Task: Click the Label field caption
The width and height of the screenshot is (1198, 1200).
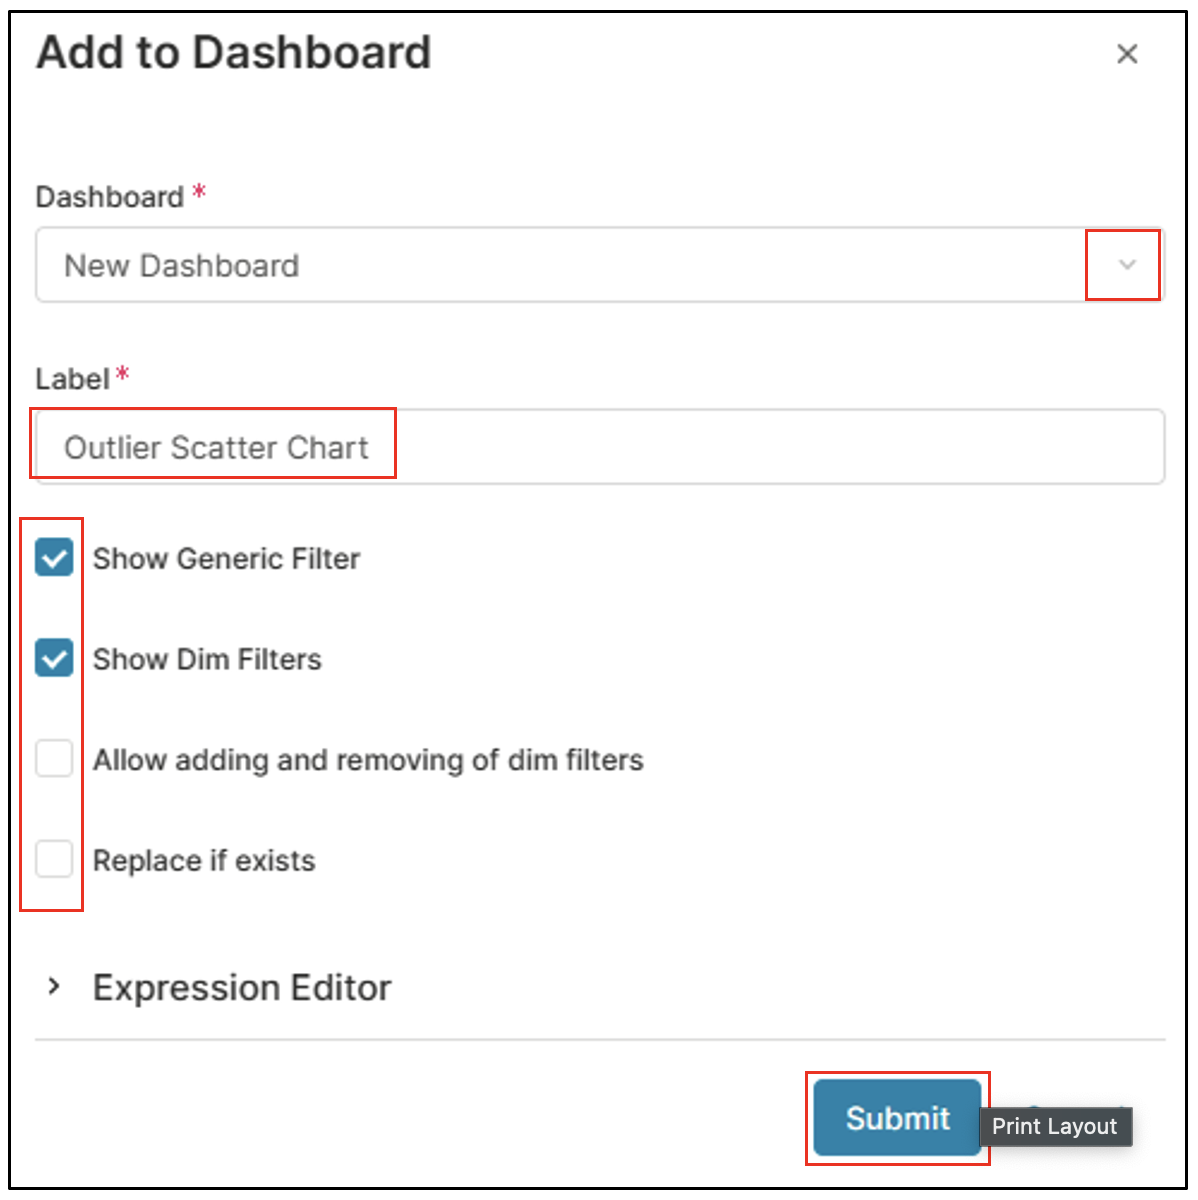Action: click(x=72, y=379)
